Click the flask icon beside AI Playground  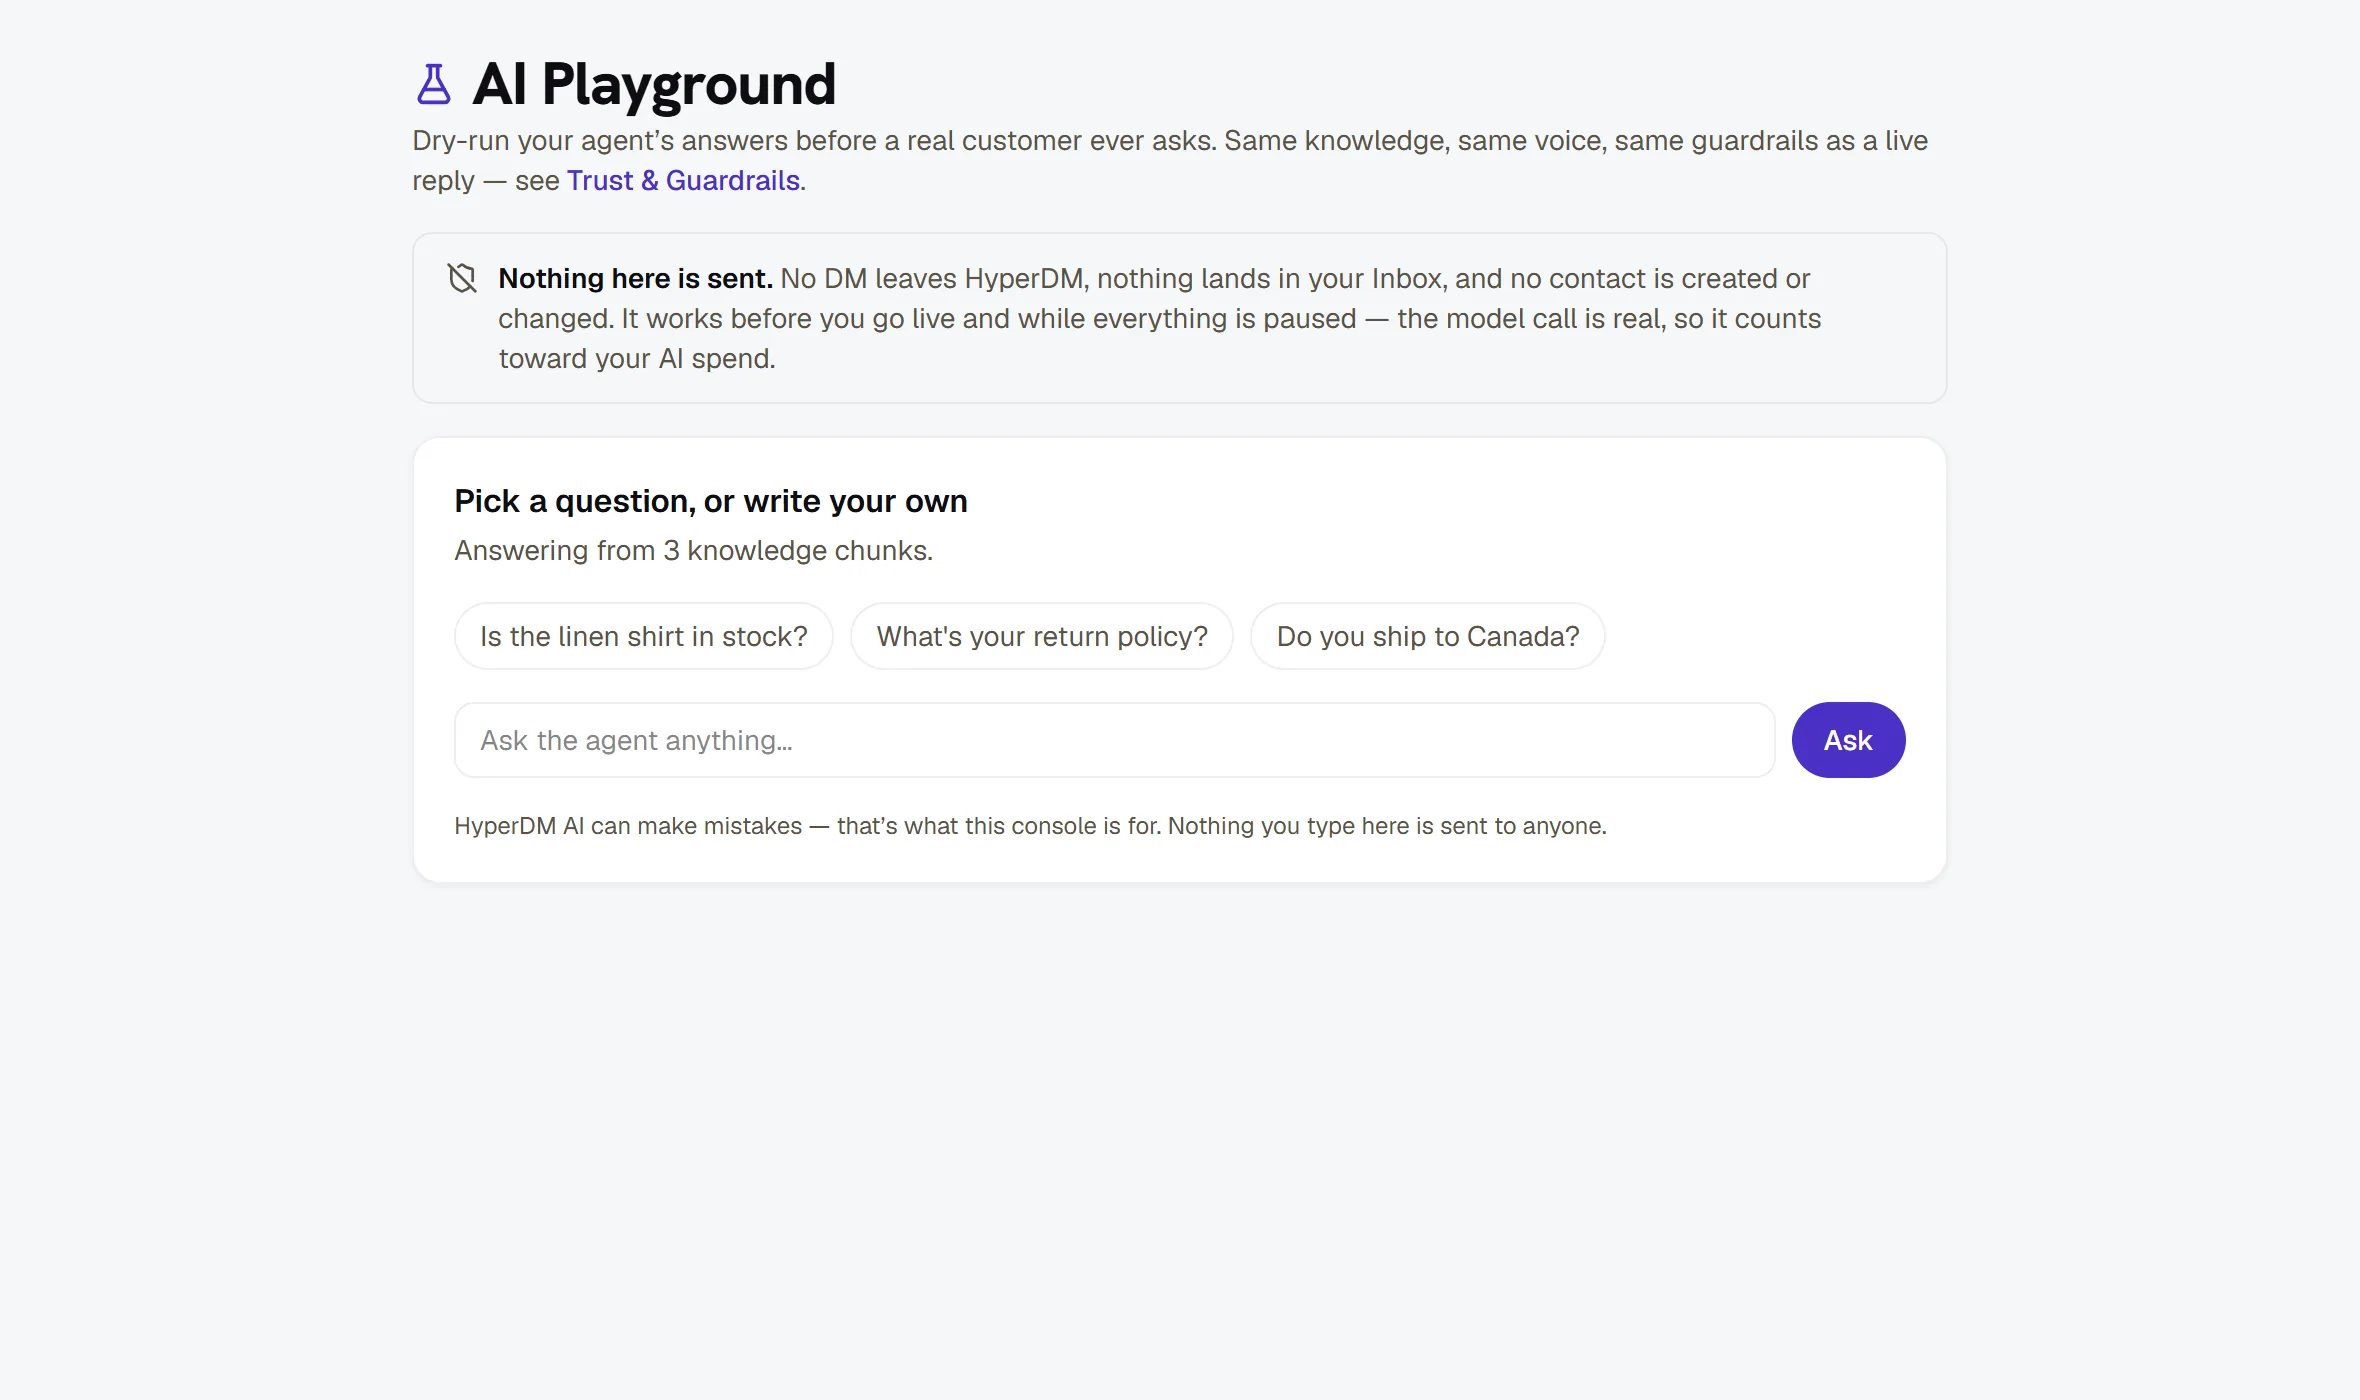point(434,84)
